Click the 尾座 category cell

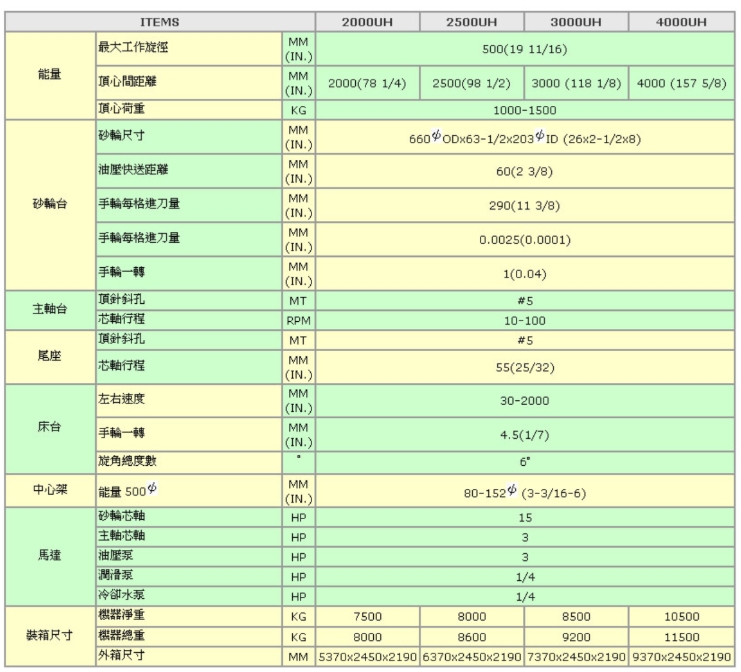[x=50, y=356]
